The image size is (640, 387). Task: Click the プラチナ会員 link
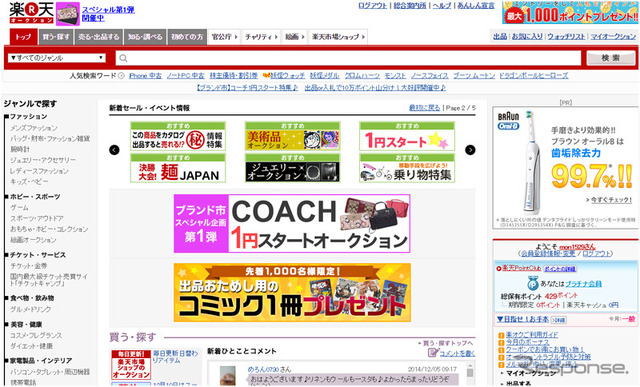point(583,283)
